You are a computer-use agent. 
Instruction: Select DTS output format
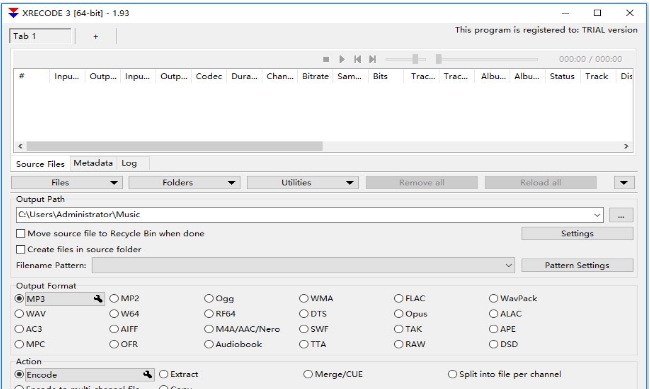point(313,314)
